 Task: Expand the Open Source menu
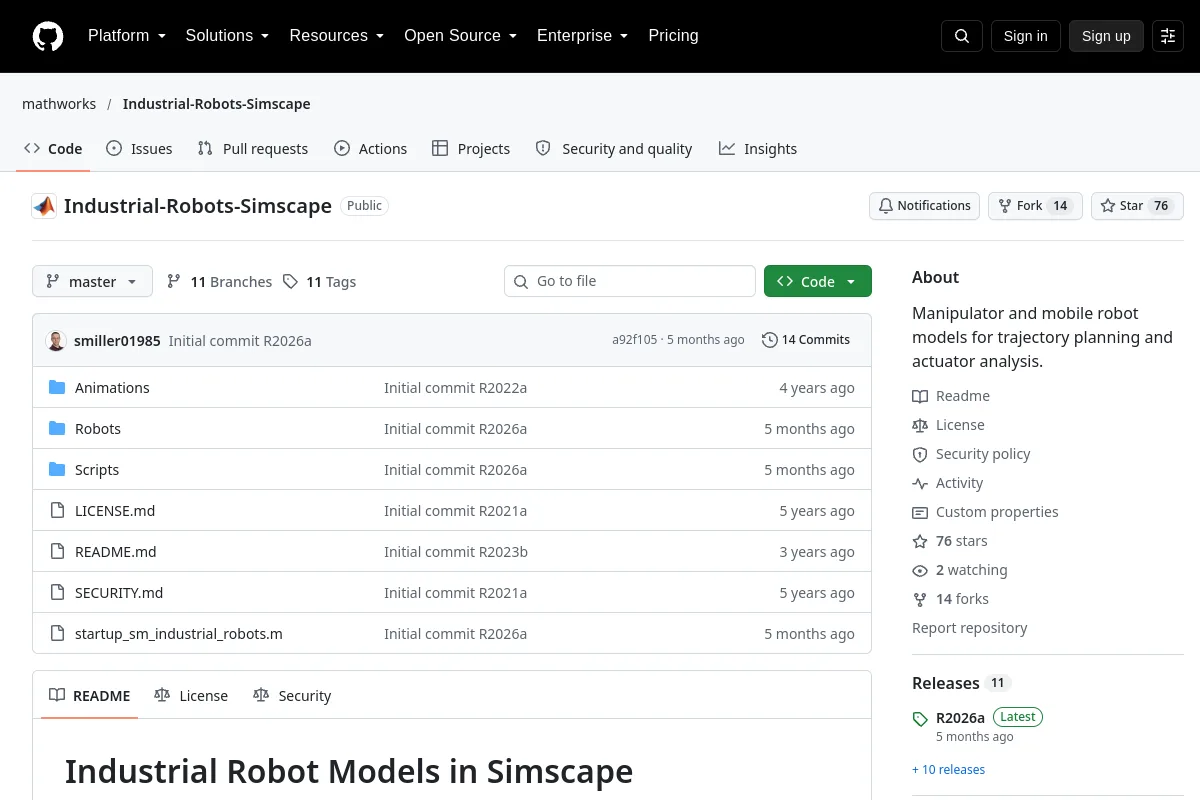(x=460, y=36)
